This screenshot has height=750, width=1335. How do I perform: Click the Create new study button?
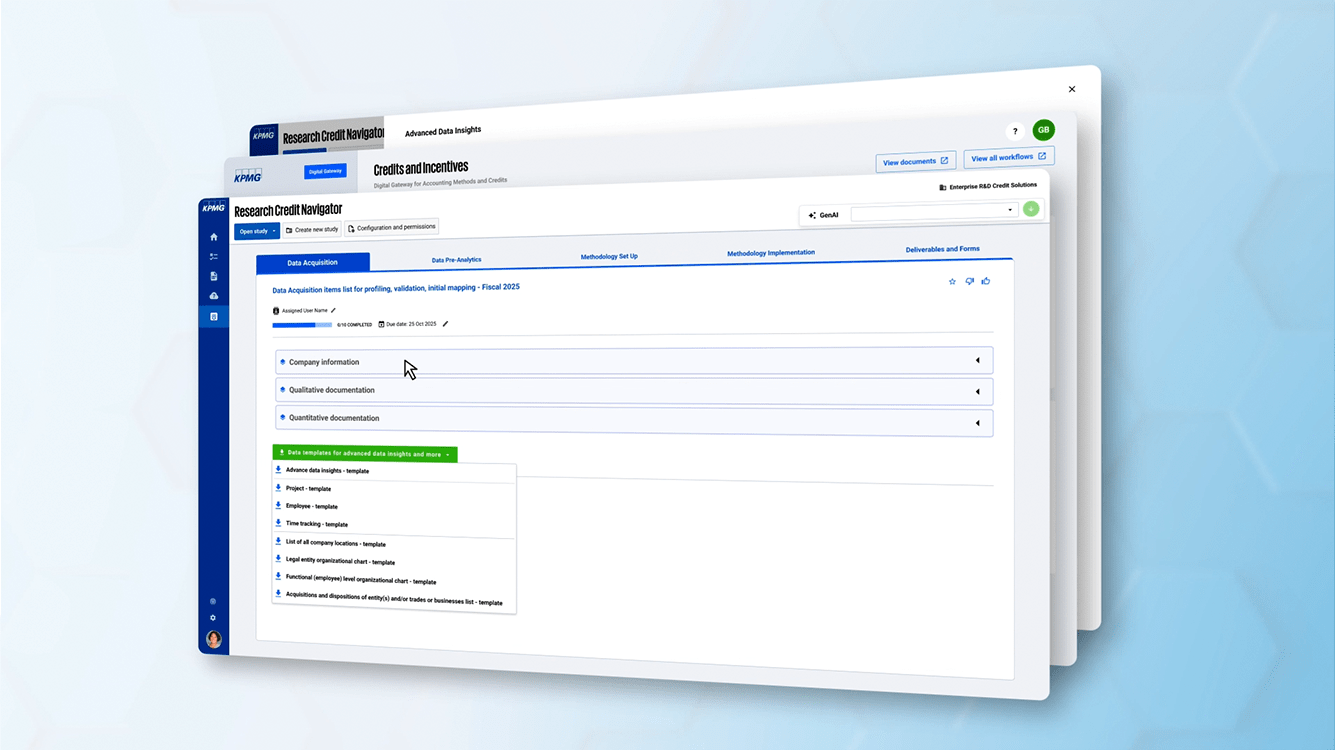[x=312, y=229]
